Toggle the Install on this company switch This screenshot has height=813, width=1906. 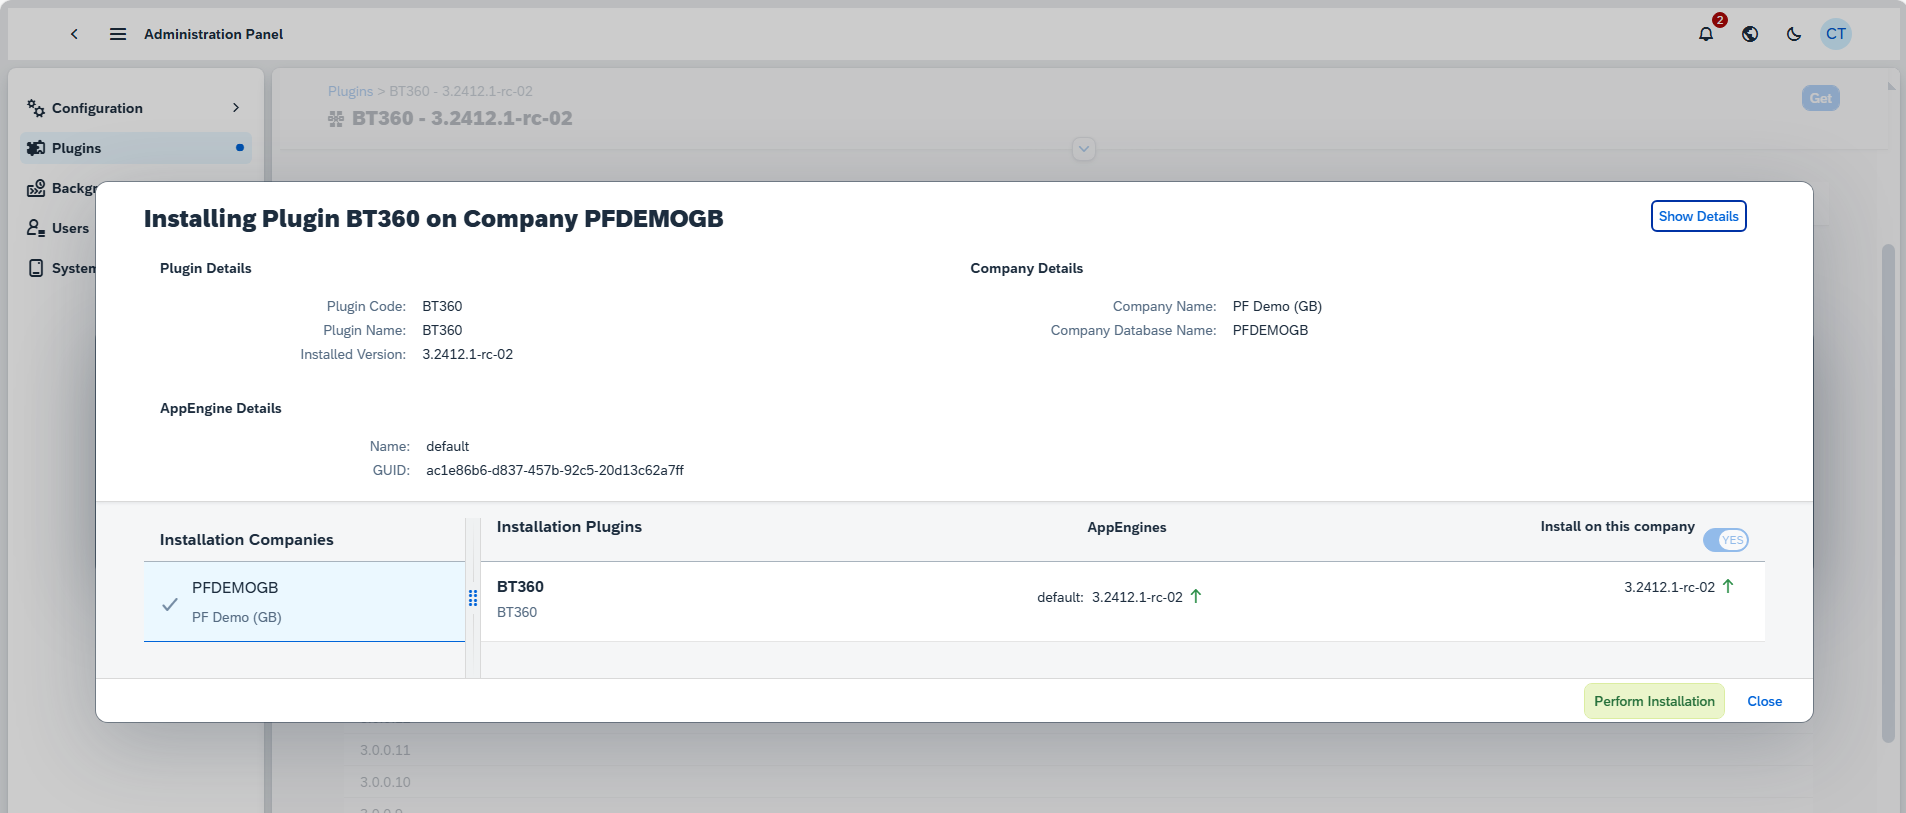1726,540
